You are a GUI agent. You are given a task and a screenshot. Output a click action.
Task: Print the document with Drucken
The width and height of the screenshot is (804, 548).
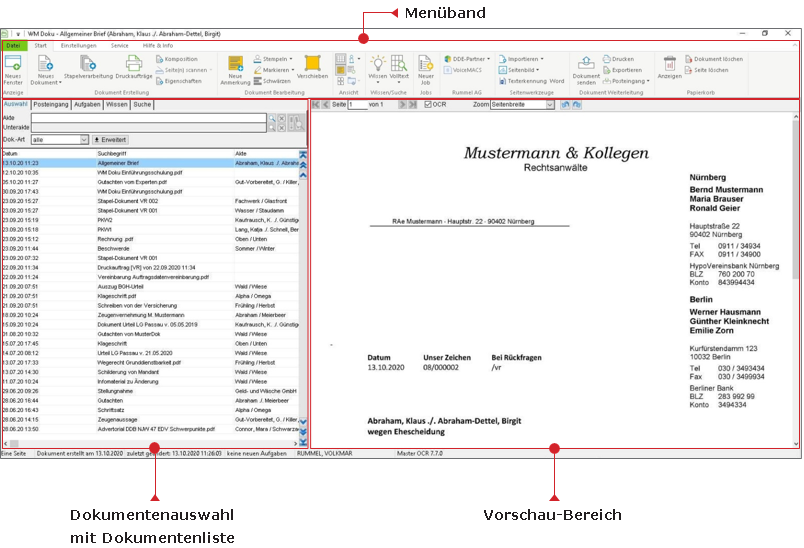tap(619, 59)
